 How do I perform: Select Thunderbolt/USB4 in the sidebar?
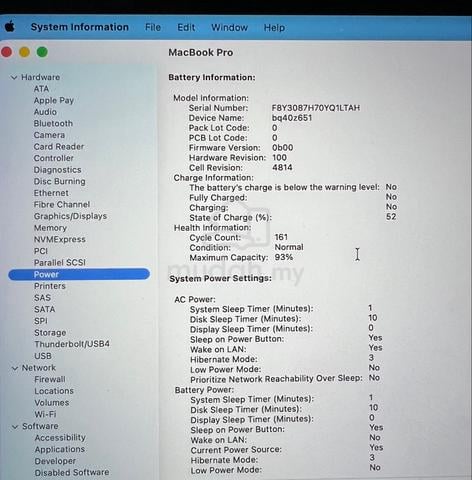(72, 344)
